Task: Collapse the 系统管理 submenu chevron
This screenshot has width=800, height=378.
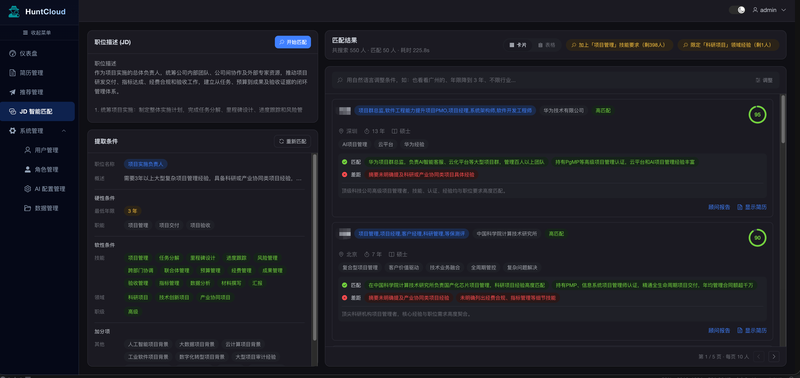Action: (64, 131)
